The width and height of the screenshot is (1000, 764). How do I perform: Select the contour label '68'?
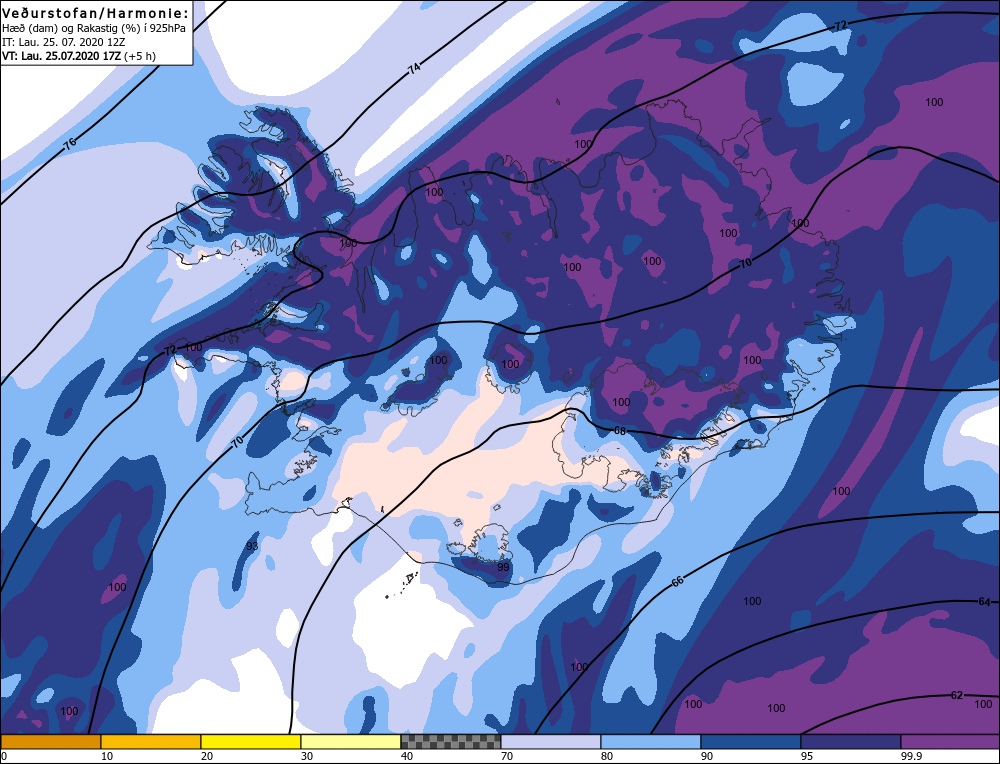pyautogui.click(x=619, y=431)
